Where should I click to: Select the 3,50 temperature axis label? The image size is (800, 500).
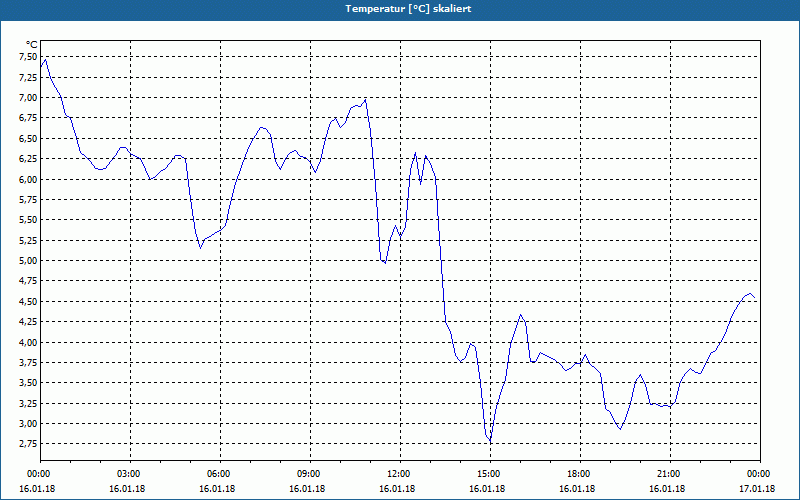point(28,383)
